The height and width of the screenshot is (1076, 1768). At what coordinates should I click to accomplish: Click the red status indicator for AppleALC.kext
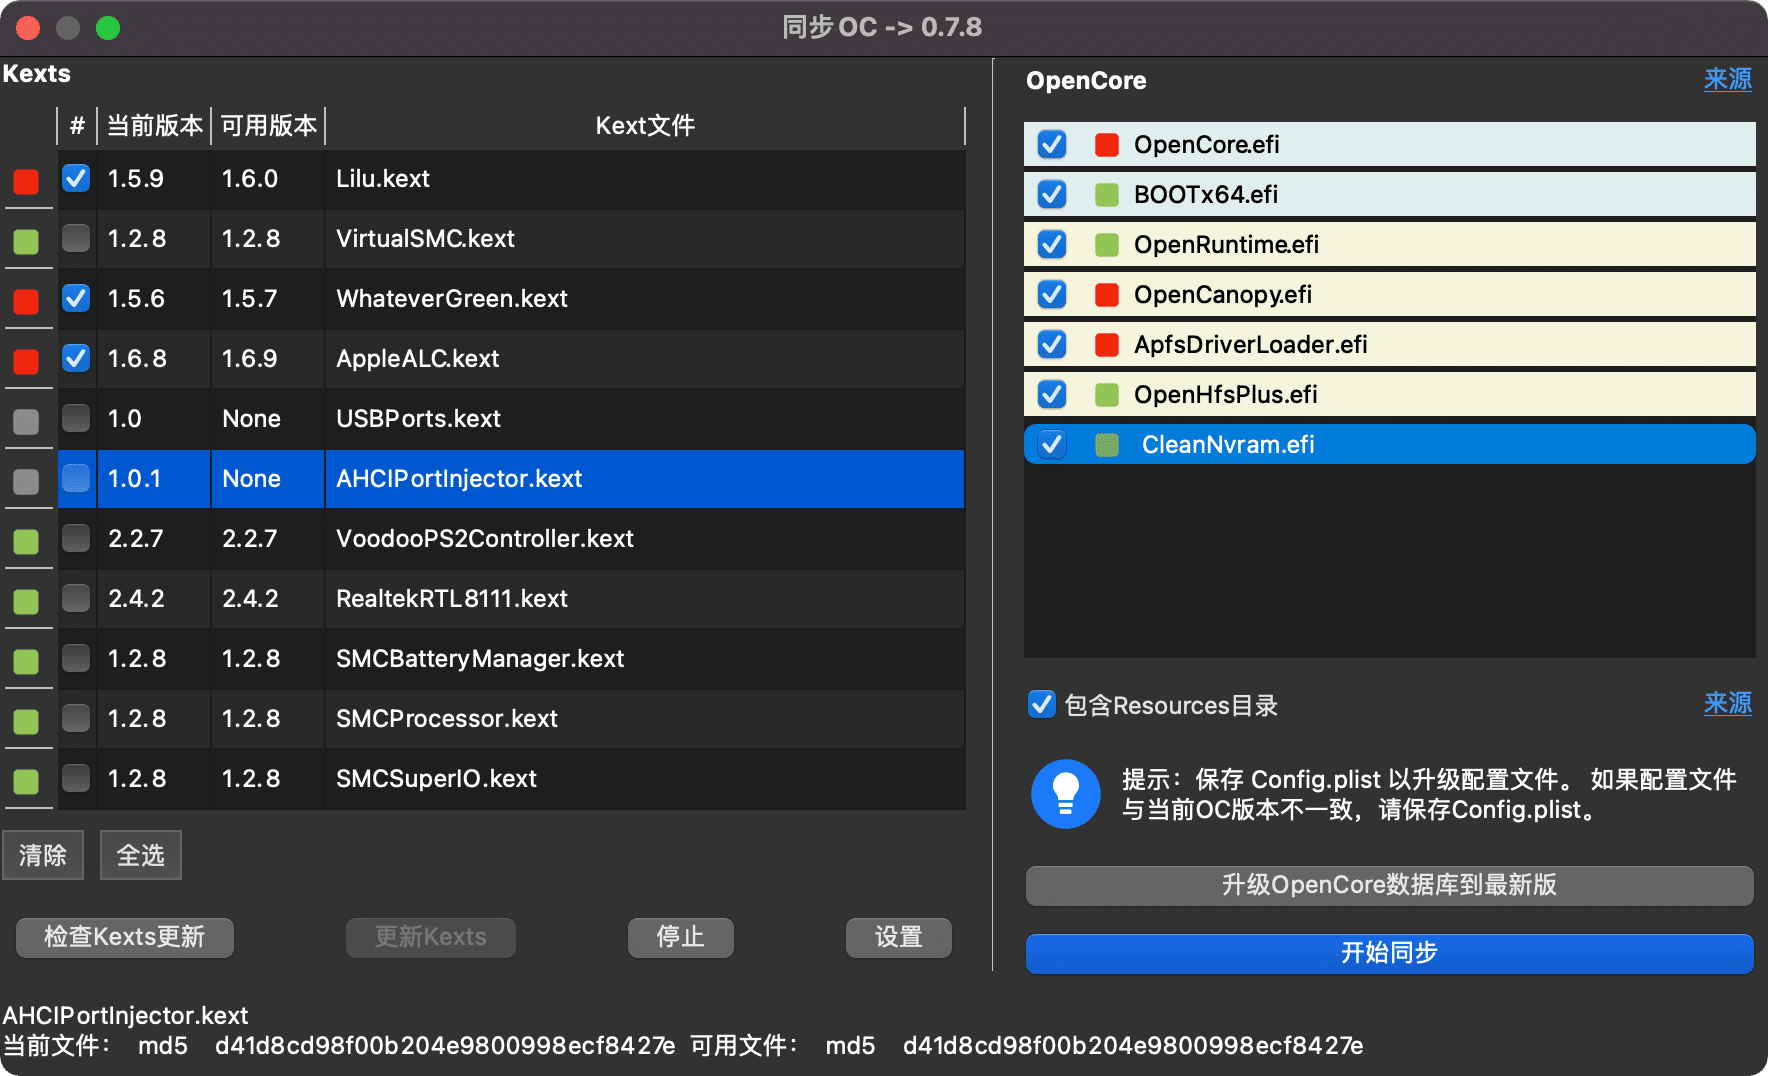pyautogui.click(x=26, y=361)
